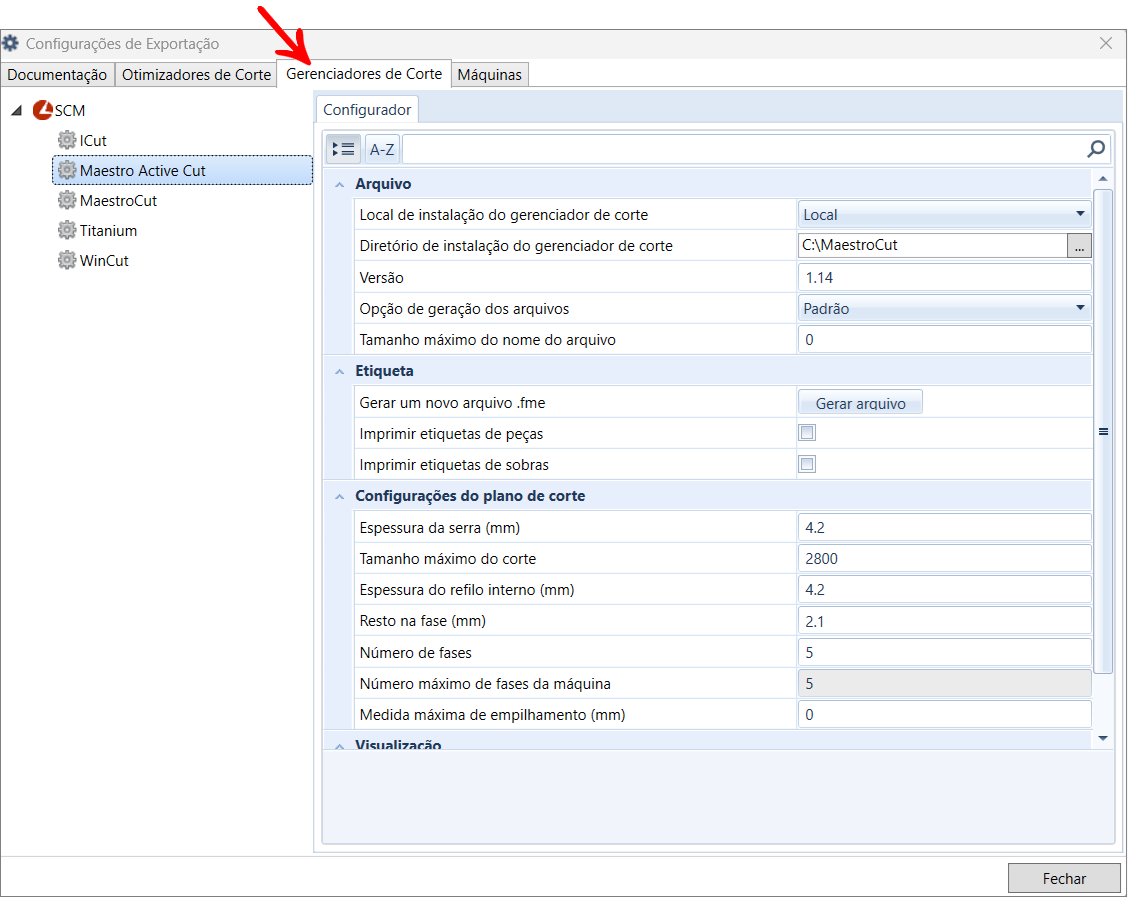This screenshot has width=1137, height=904.
Task: Select ICut in the tree
Action: [94, 141]
